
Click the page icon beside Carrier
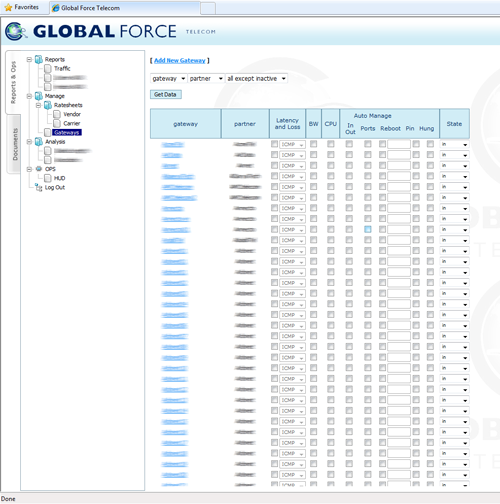(x=57, y=123)
